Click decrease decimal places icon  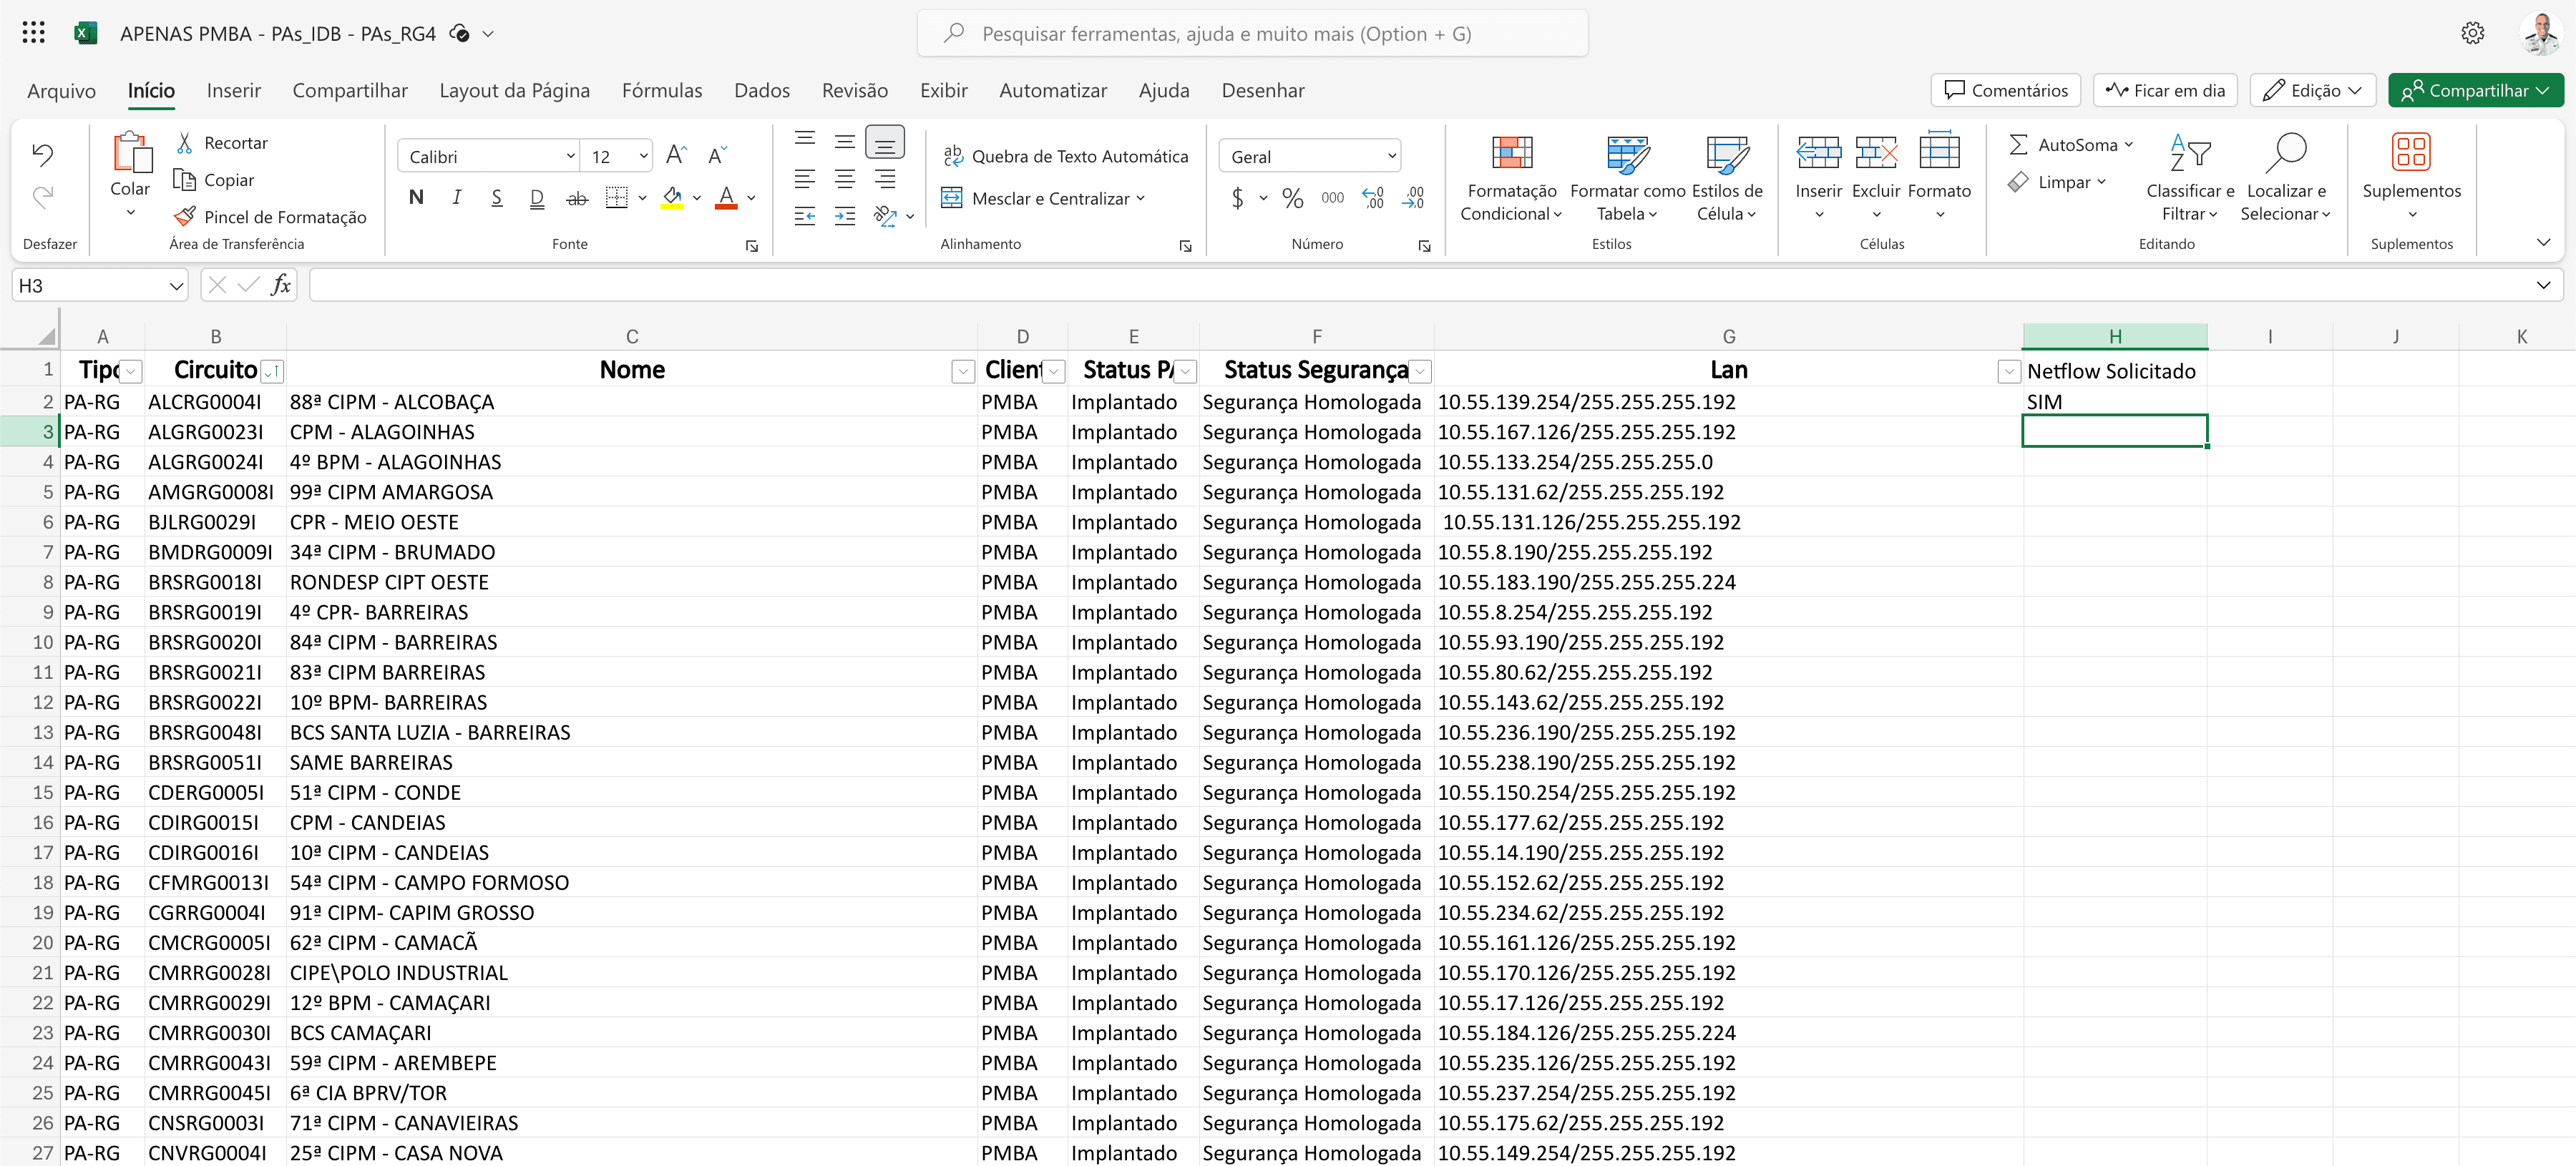tap(1413, 198)
